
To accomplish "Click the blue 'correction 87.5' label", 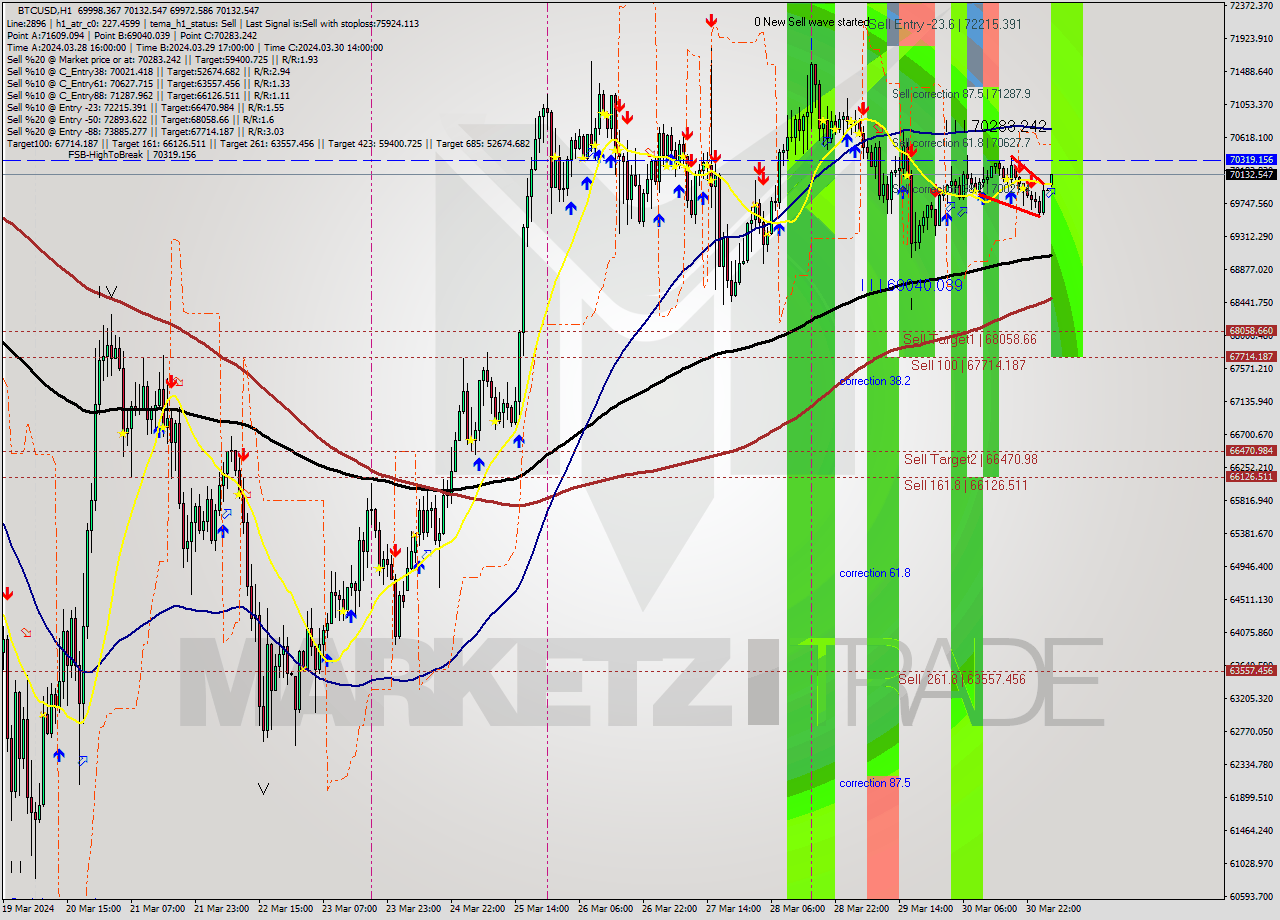I will click(875, 783).
